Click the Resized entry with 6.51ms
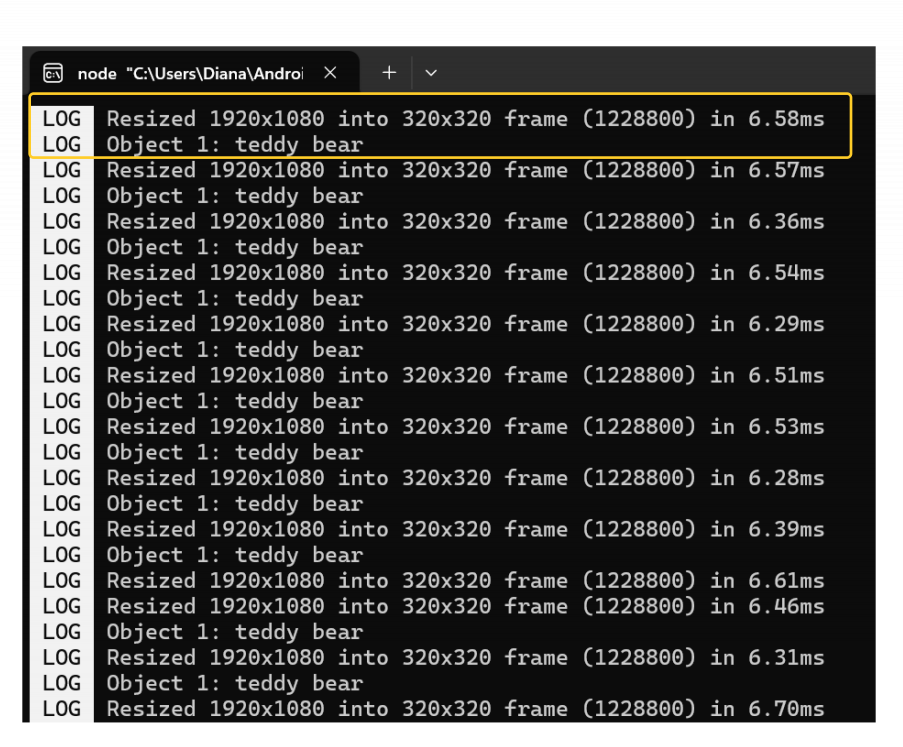The height and width of the screenshot is (747, 903). [x=465, y=376]
